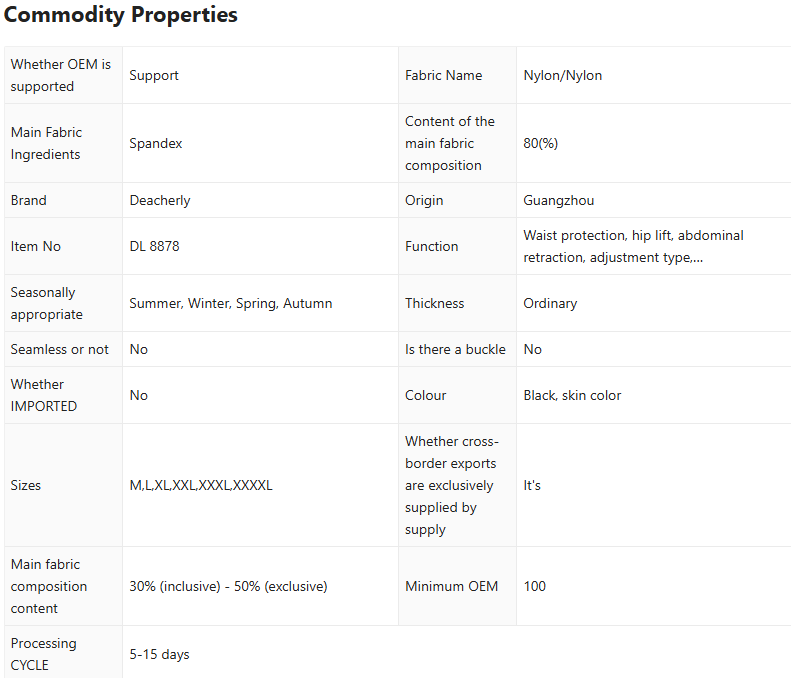
Task: Select the Minimum OEM value 100
Action: 535,586
